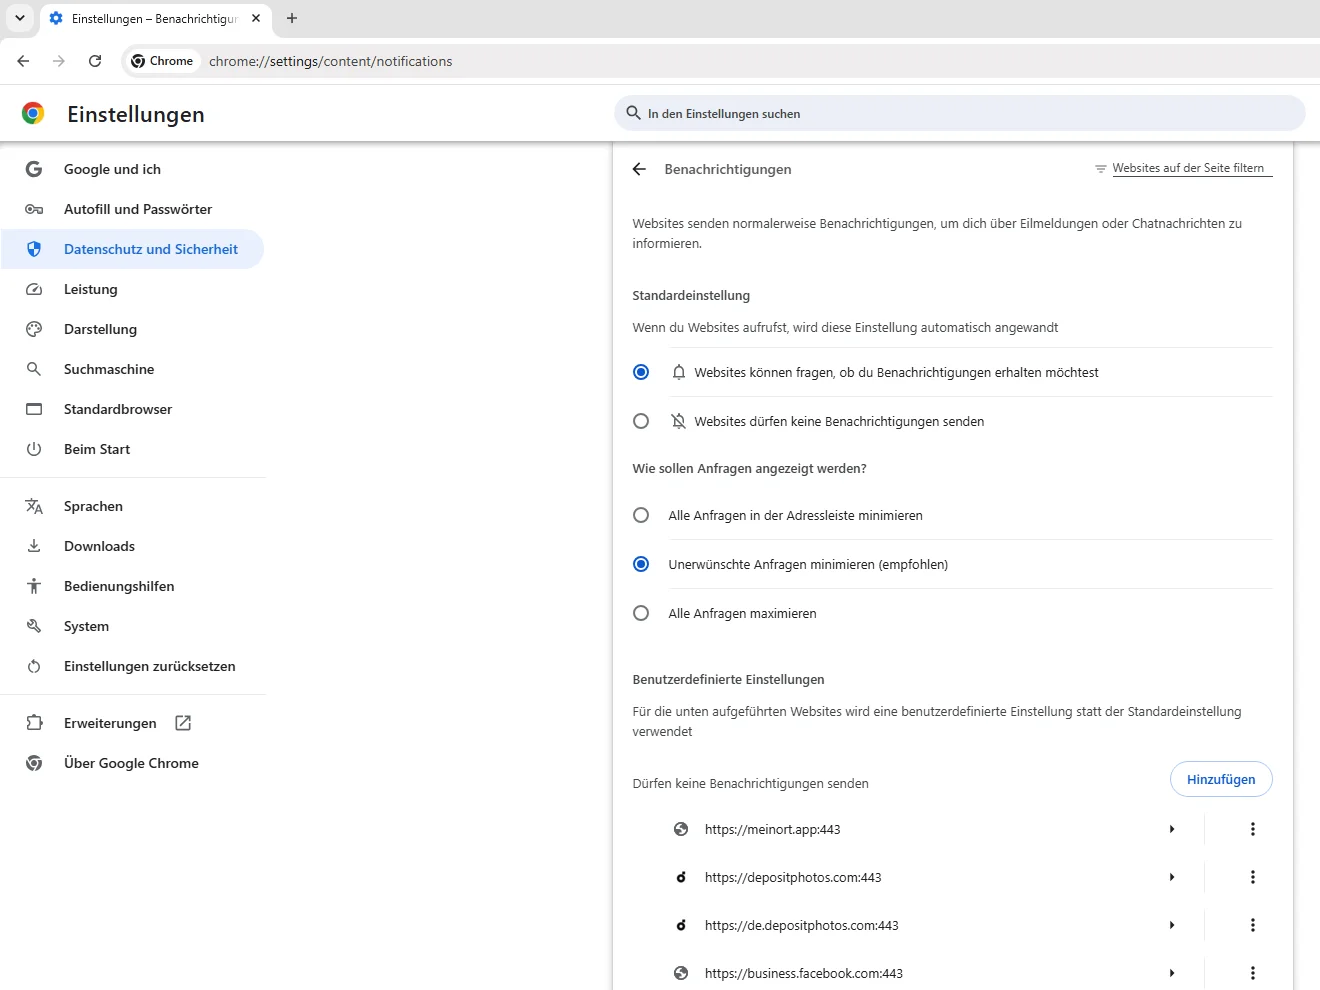Viewport: 1320px width, 990px height.
Task: Open more actions menu for meinort.app
Action: 1253,829
